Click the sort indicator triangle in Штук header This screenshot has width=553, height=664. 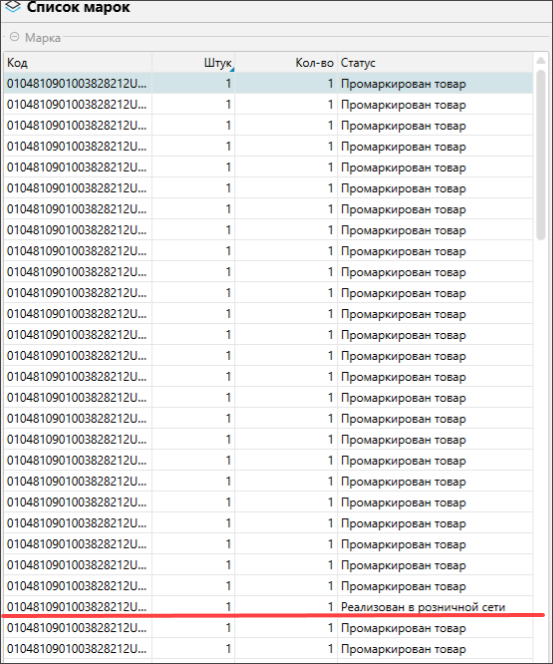[x=232, y=69]
